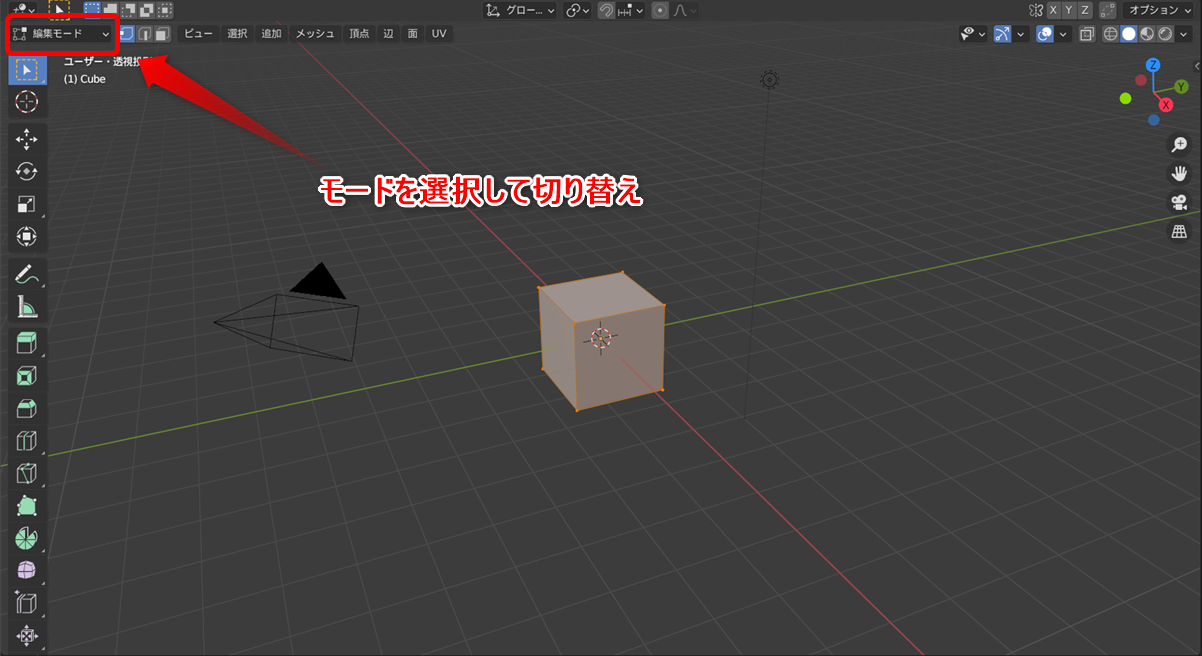Open transform orientation グロー... dropdown
1202x656 pixels.
520,10
